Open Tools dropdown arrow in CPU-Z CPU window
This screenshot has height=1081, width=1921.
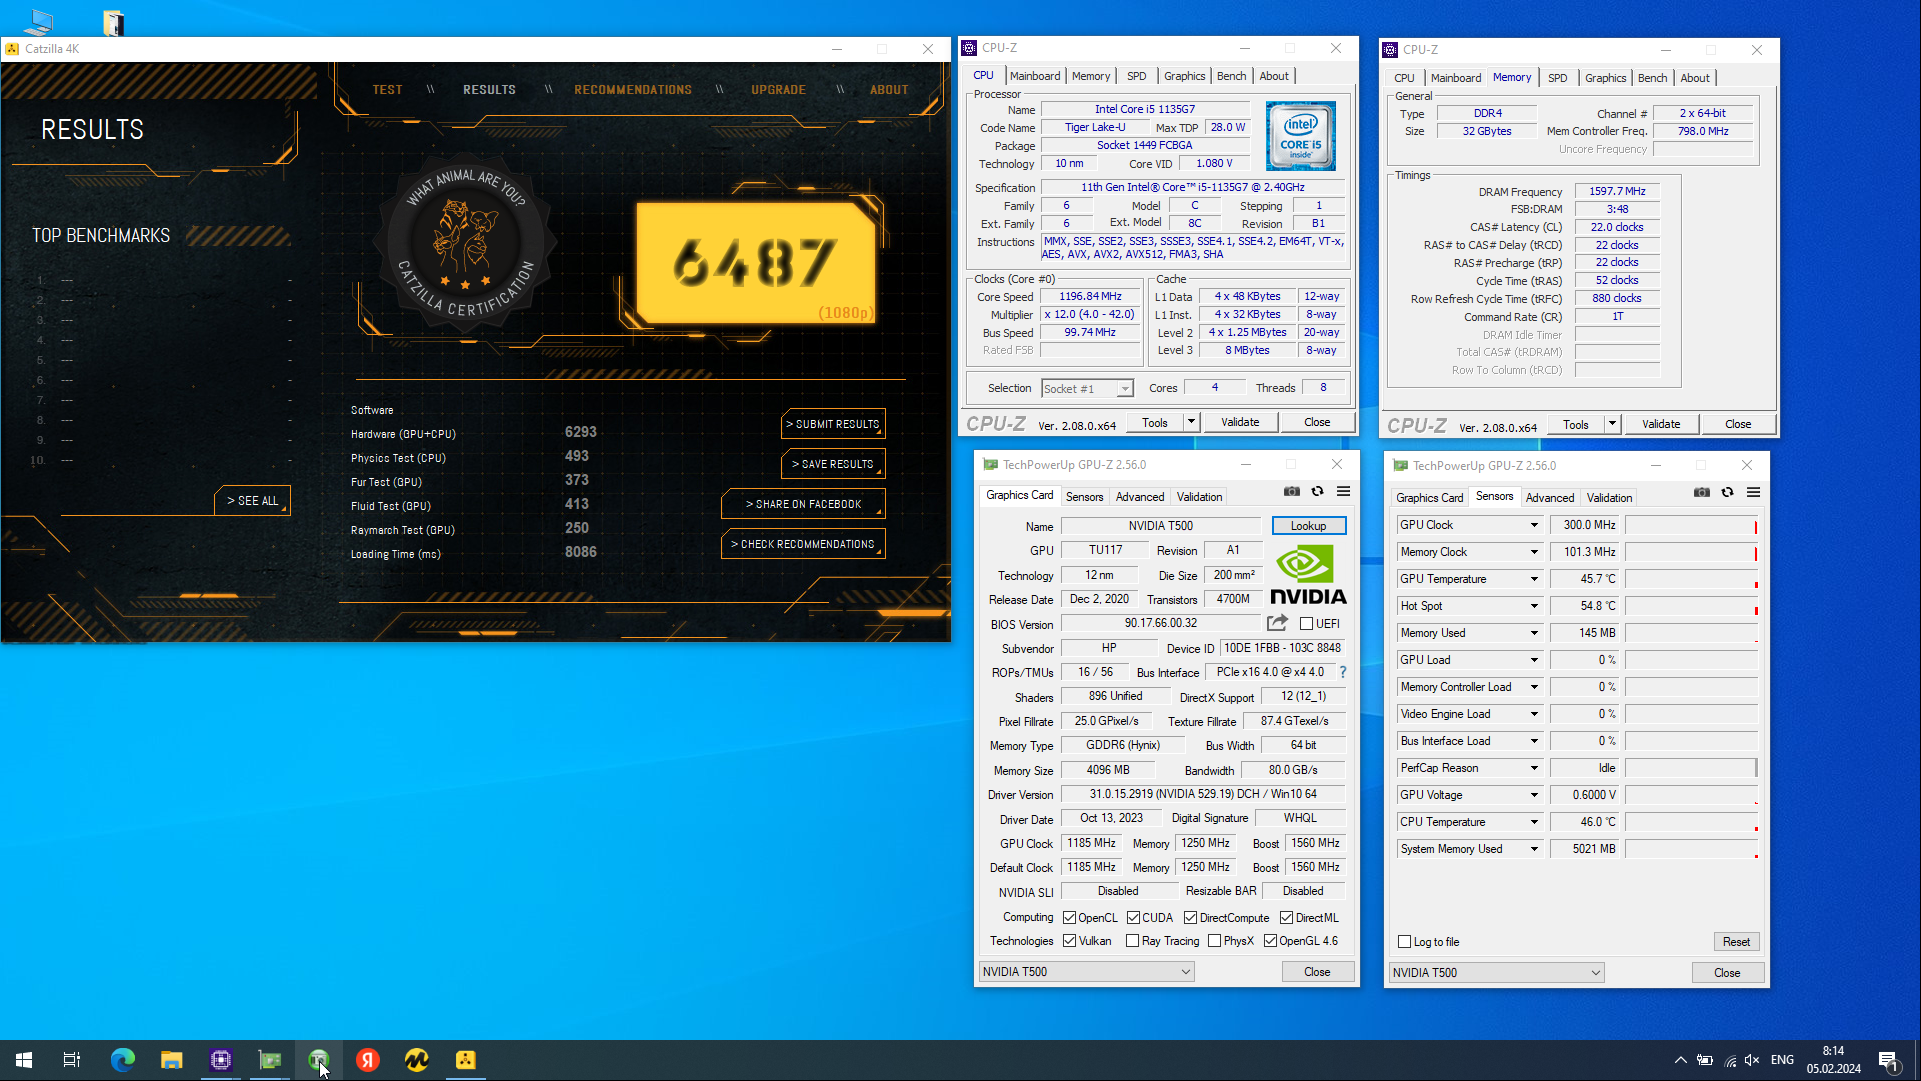[x=1191, y=422]
